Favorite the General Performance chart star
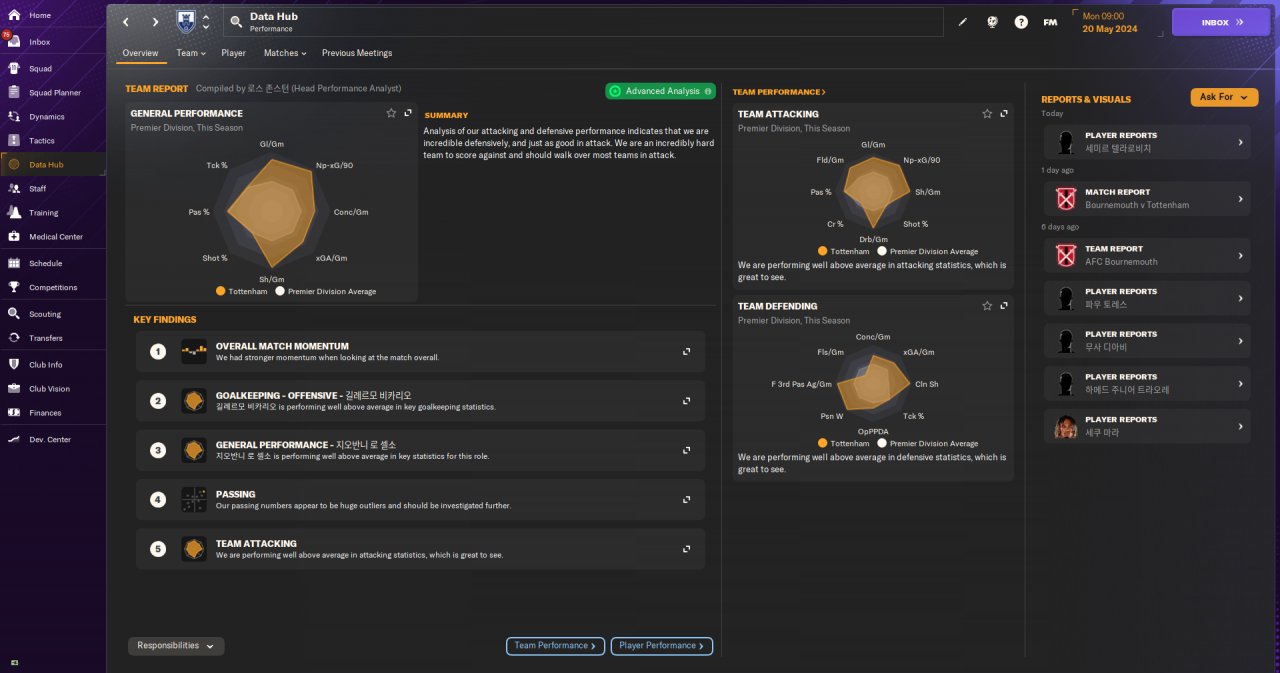This screenshot has height=673, width=1280. tap(391, 113)
